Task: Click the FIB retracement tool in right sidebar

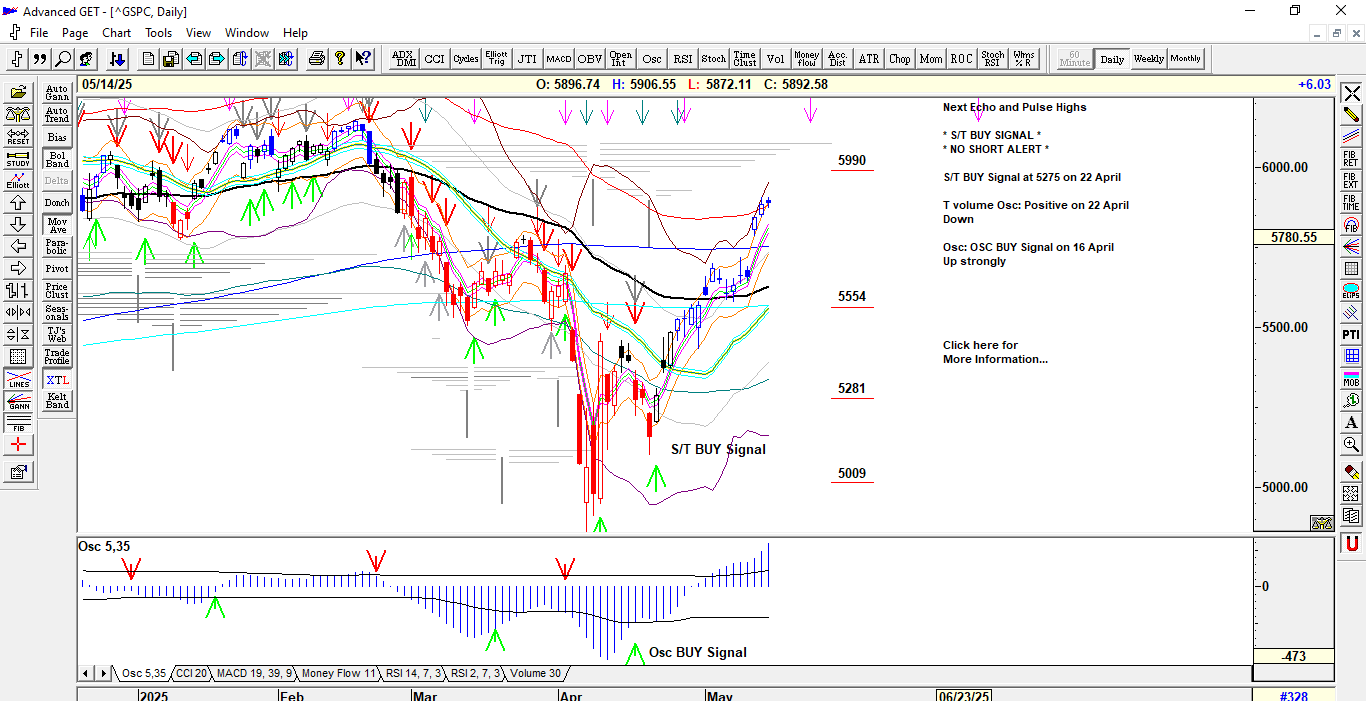Action: click(x=1351, y=159)
